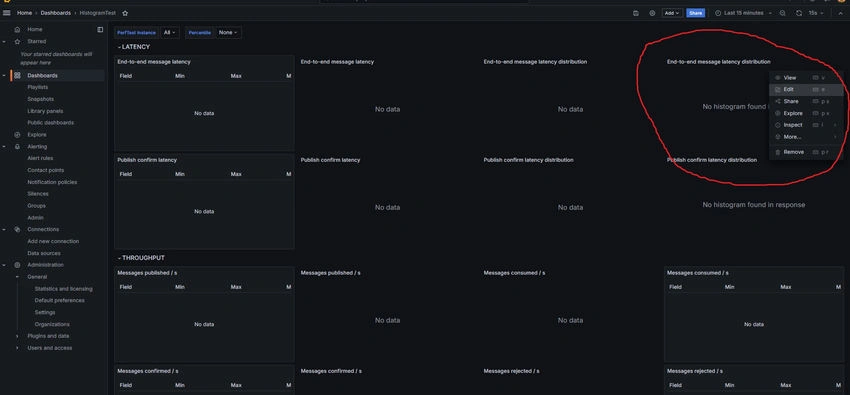Open the Percentile None dropdown
The image size is (850, 395).
click(228, 33)
